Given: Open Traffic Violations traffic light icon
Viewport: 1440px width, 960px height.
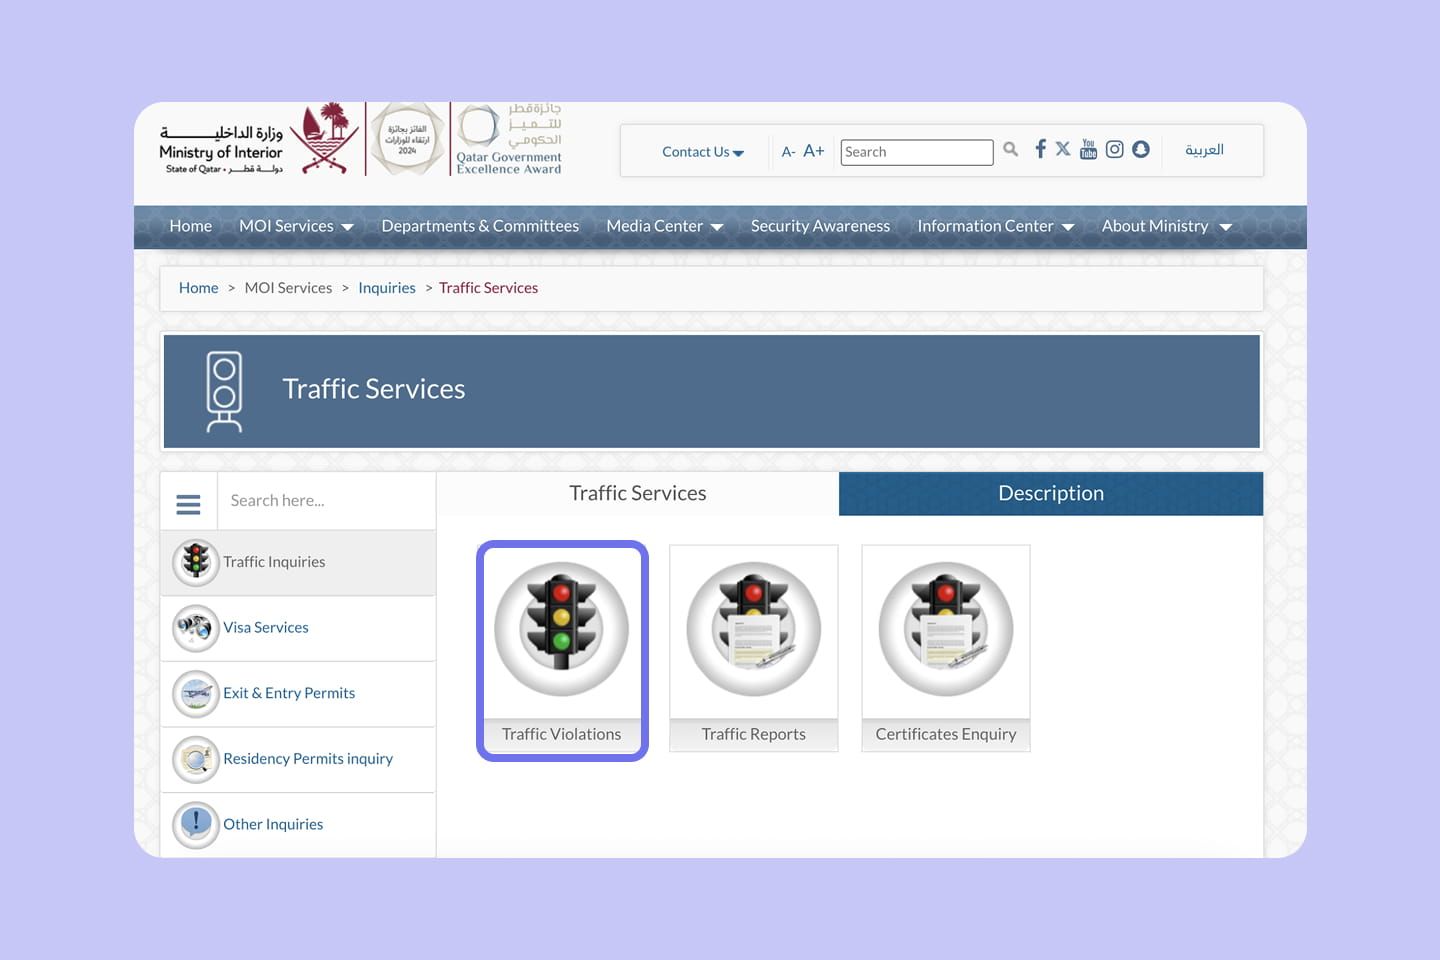Looking at the screenshot, I should click(x=562, y=630).
